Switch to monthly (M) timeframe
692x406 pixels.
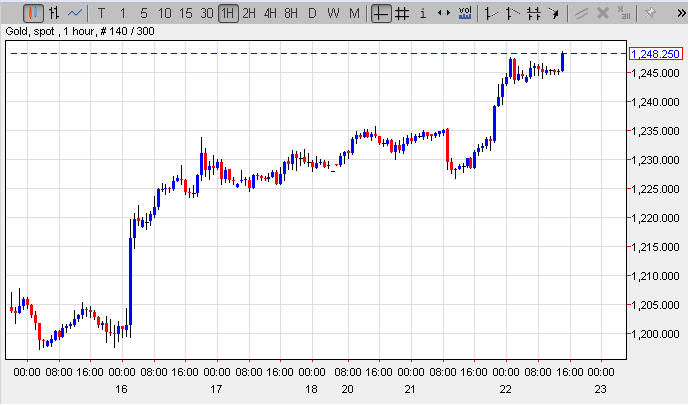[x=354, y=13]
